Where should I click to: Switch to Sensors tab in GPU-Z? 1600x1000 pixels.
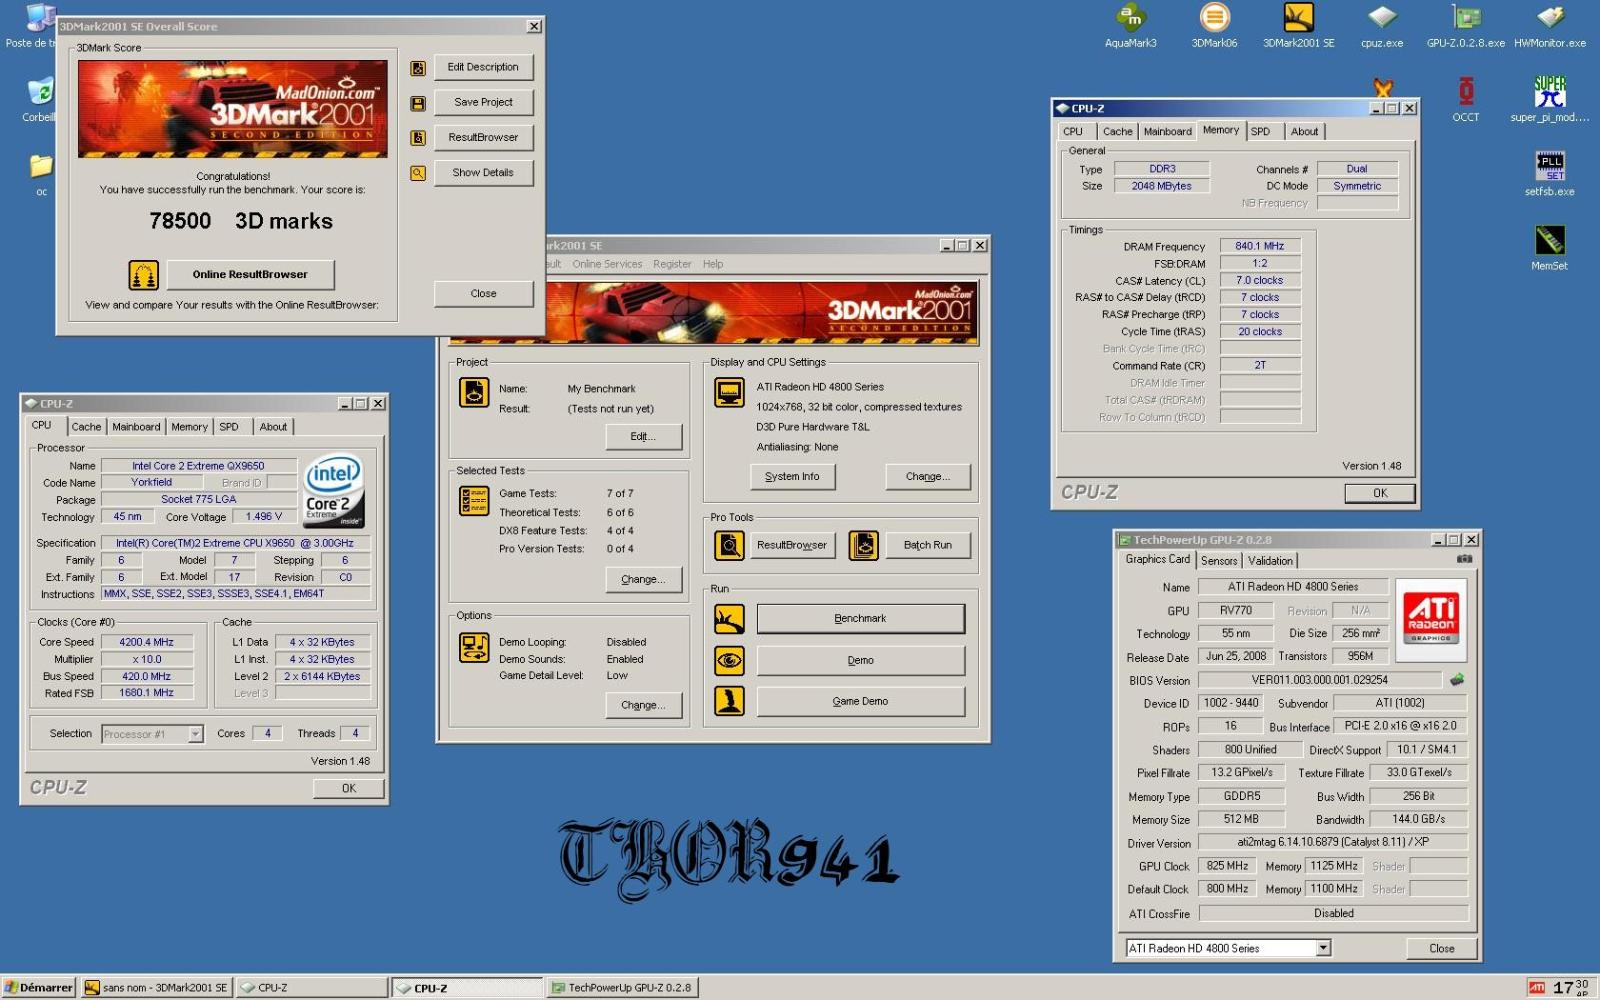[x=1219, y=561]
